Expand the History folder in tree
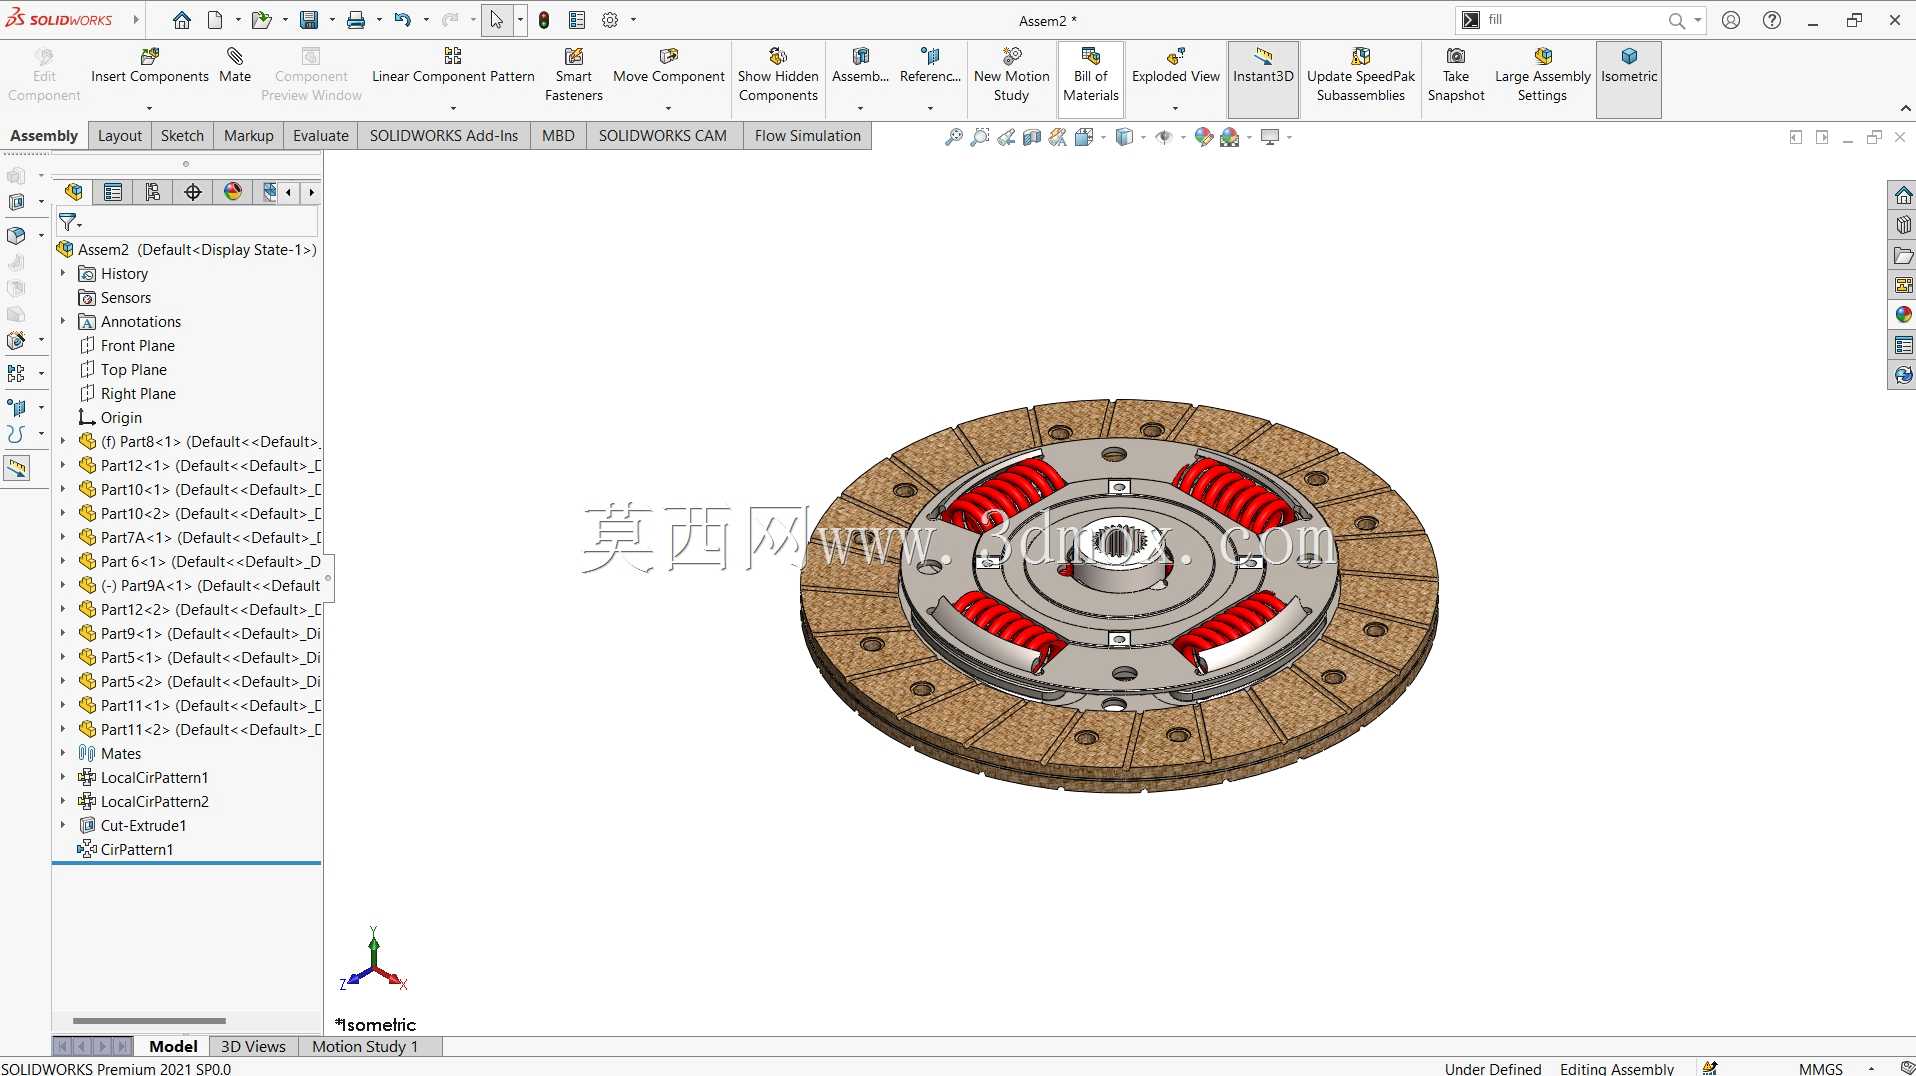The height and width of the screenshot is (1076, 1916). (63, 273)
